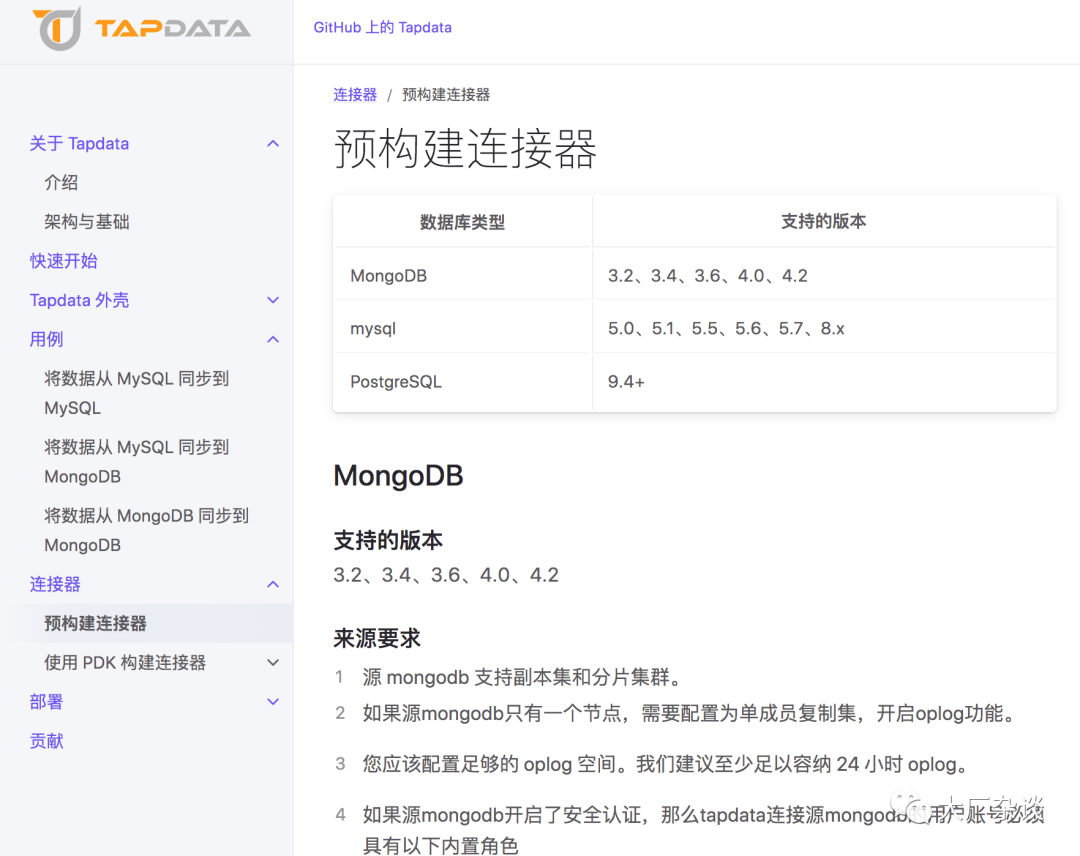Viewport: 1080px width, 856px height.
Task: Select 预构建连接器 in the sidebar
Action: (96, 623)
